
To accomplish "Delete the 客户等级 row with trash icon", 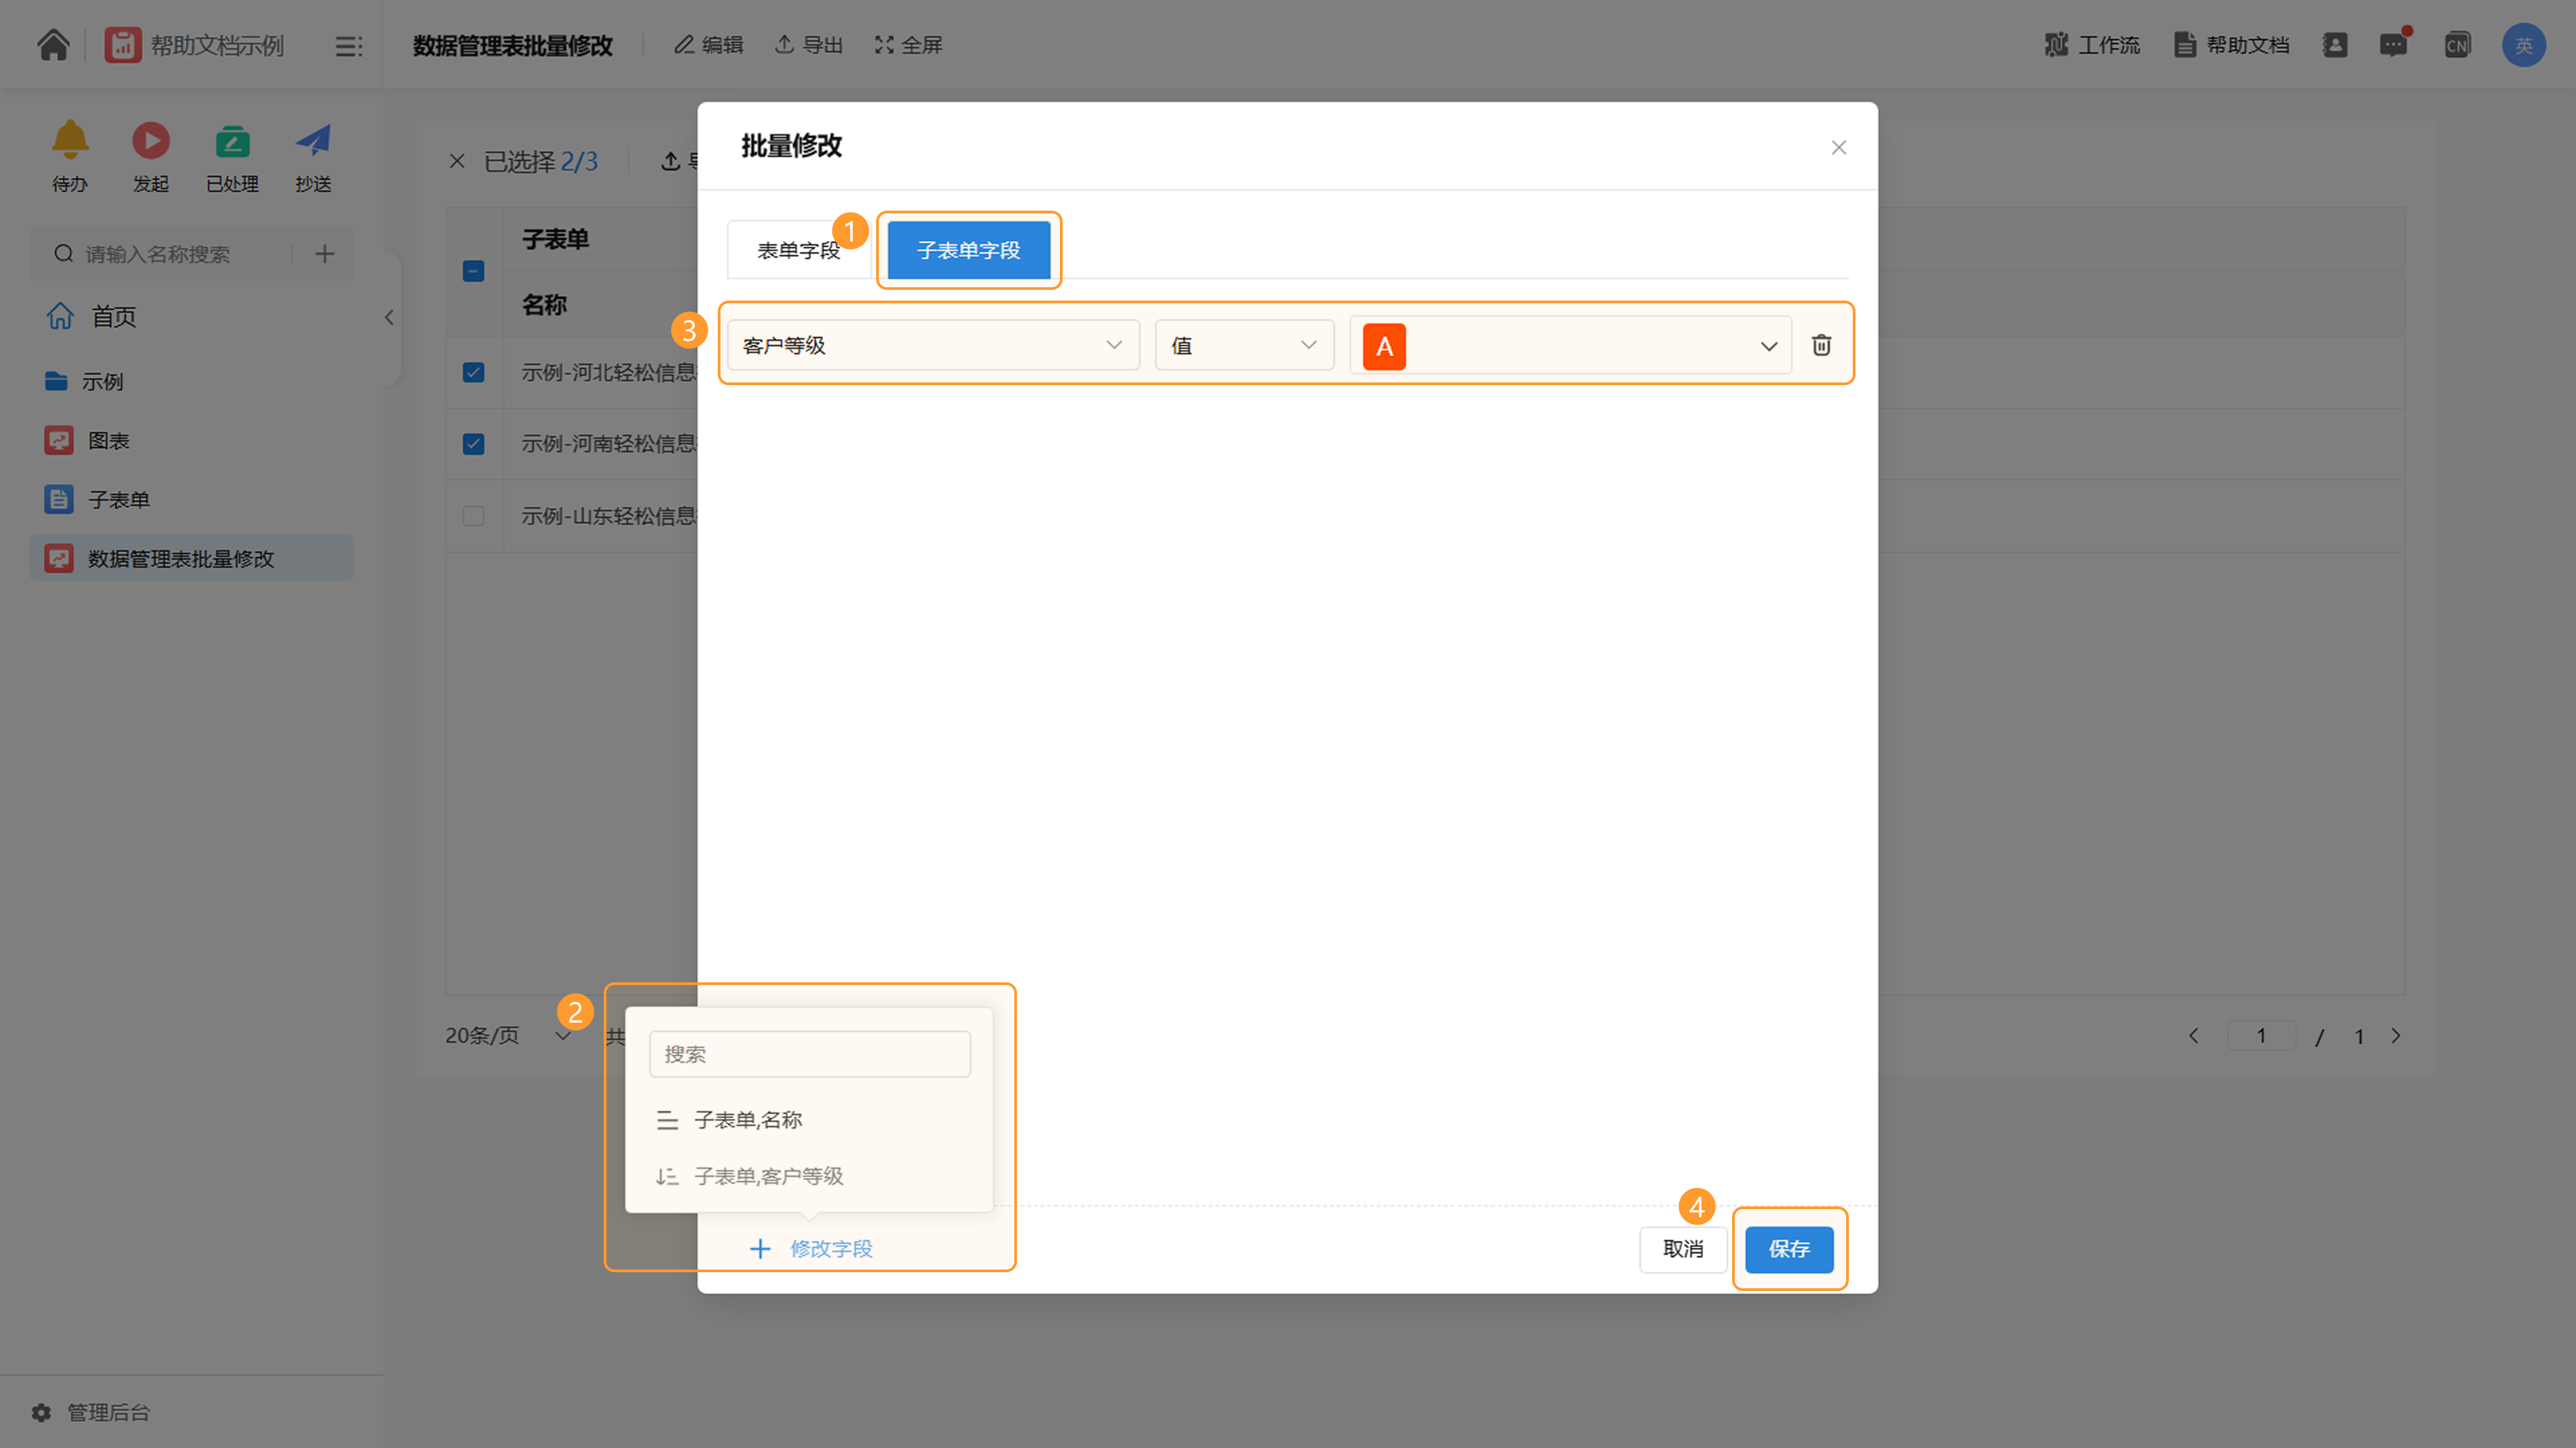I will 1821,345.
